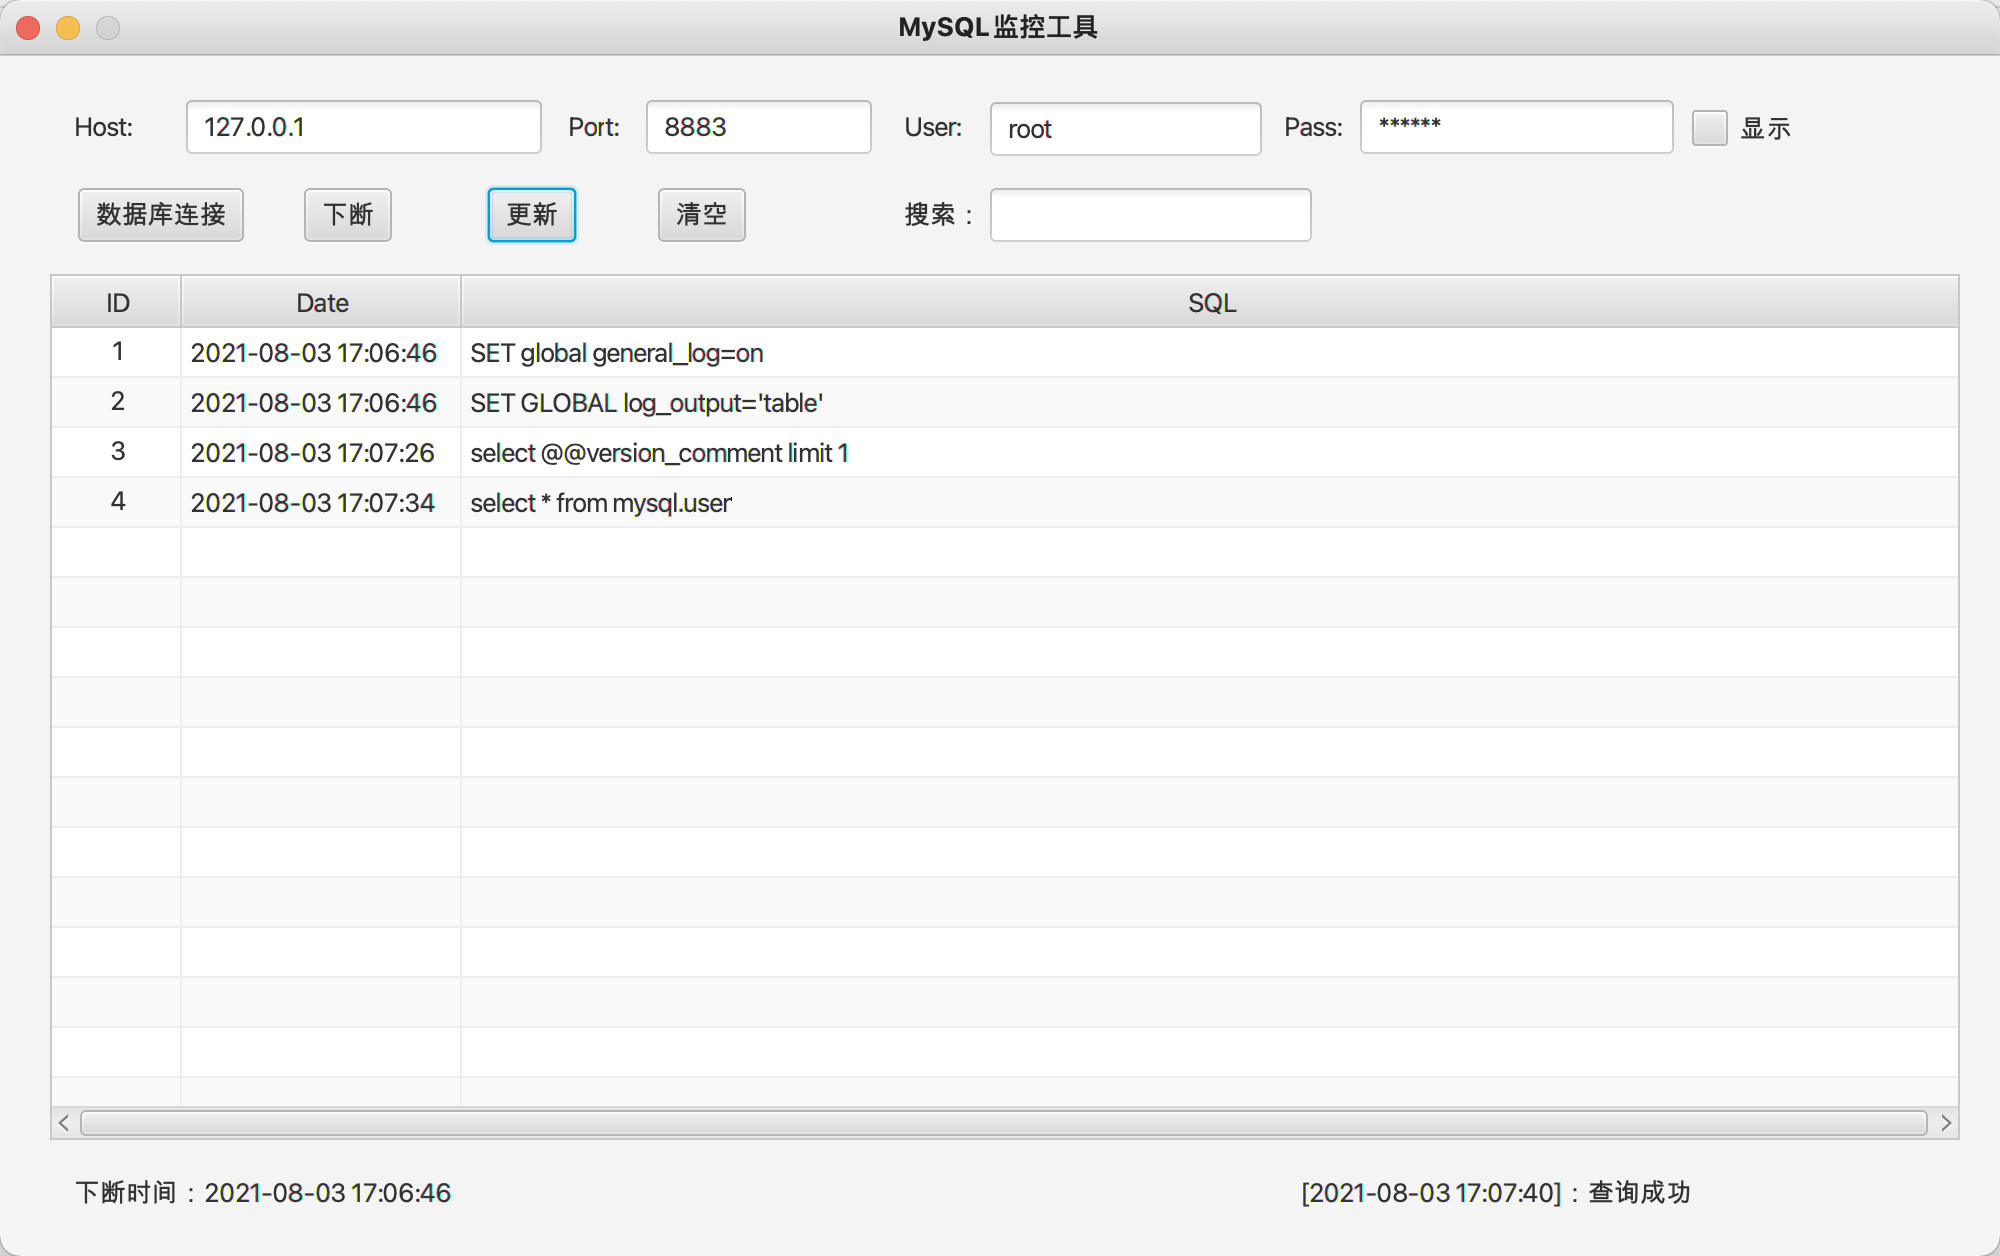Select the mysql.user query row

pyautogui.click(x=600, y=503)
